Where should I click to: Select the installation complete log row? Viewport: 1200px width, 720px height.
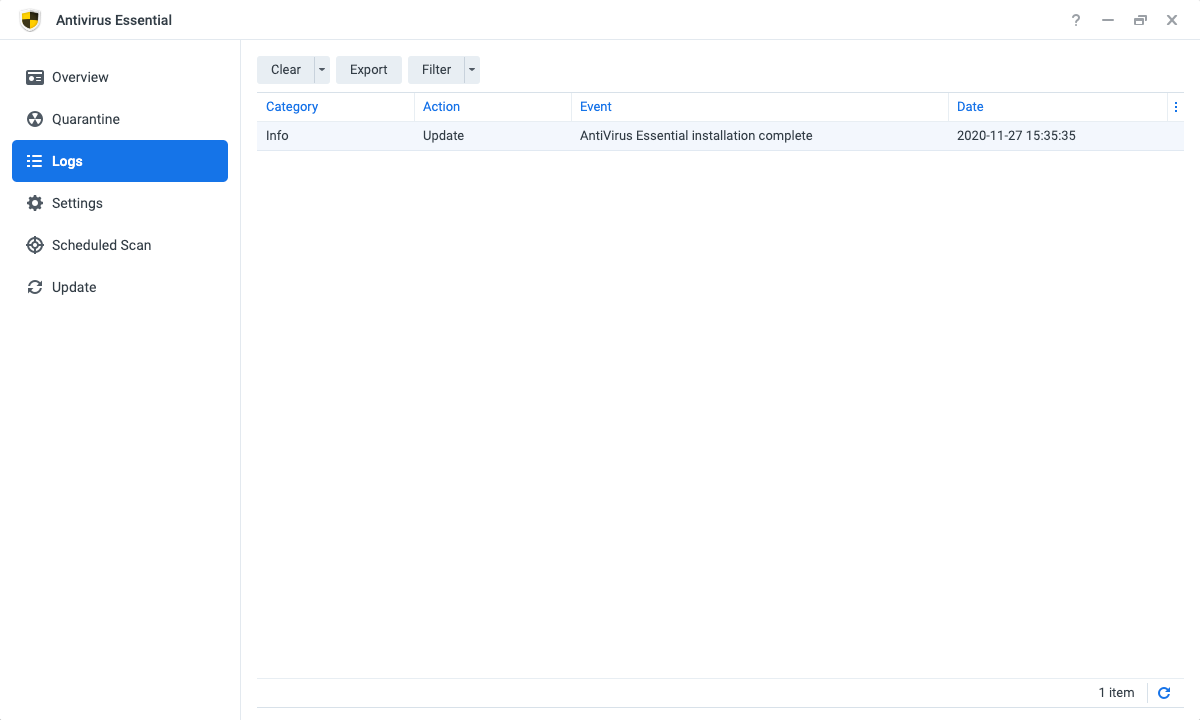click(696, 136)
